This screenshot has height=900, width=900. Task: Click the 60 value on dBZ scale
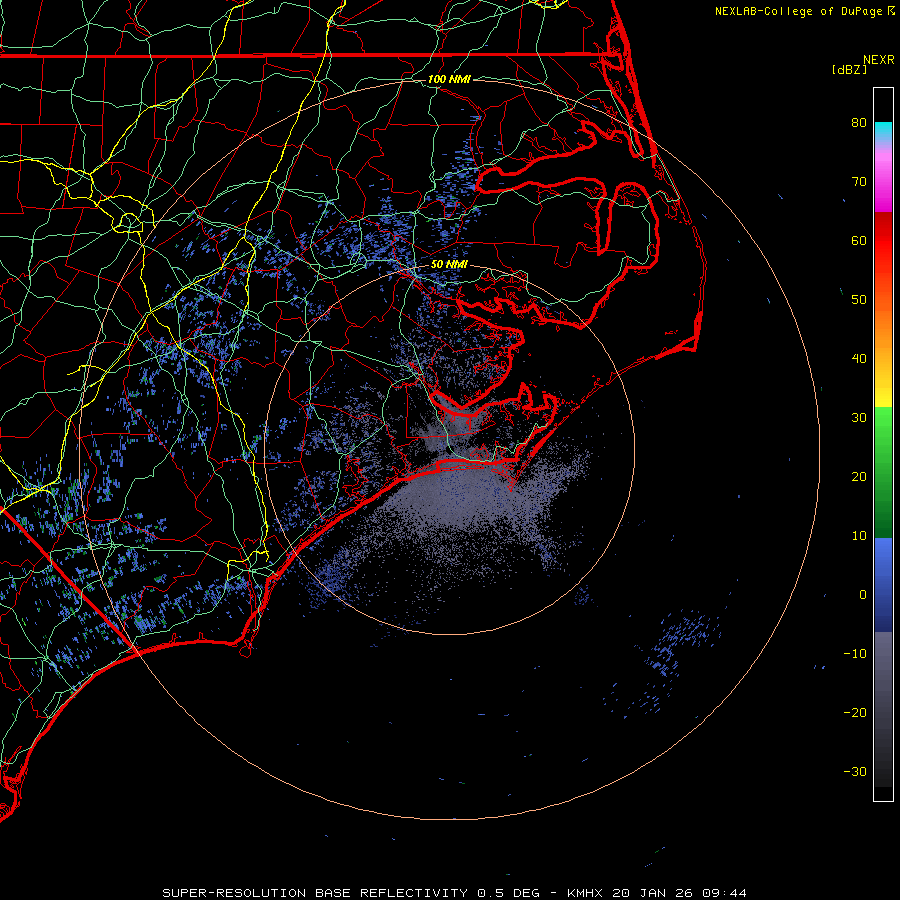(x=859, y=240)
